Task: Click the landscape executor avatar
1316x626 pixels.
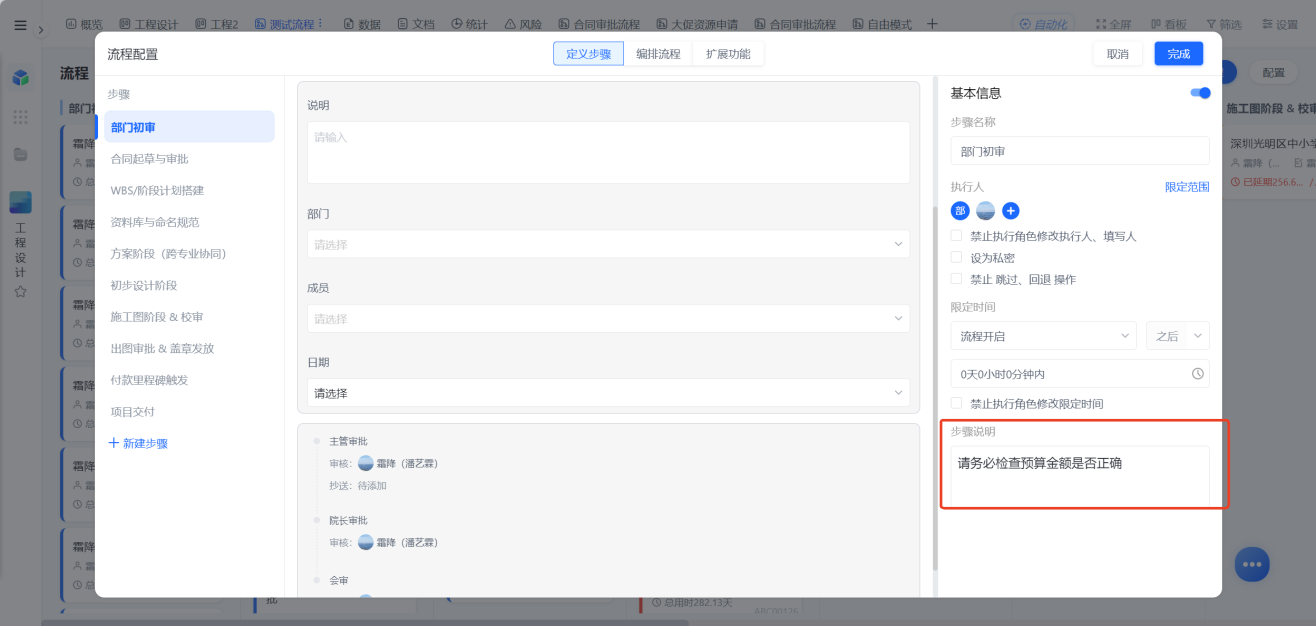Action: point(985,211)
